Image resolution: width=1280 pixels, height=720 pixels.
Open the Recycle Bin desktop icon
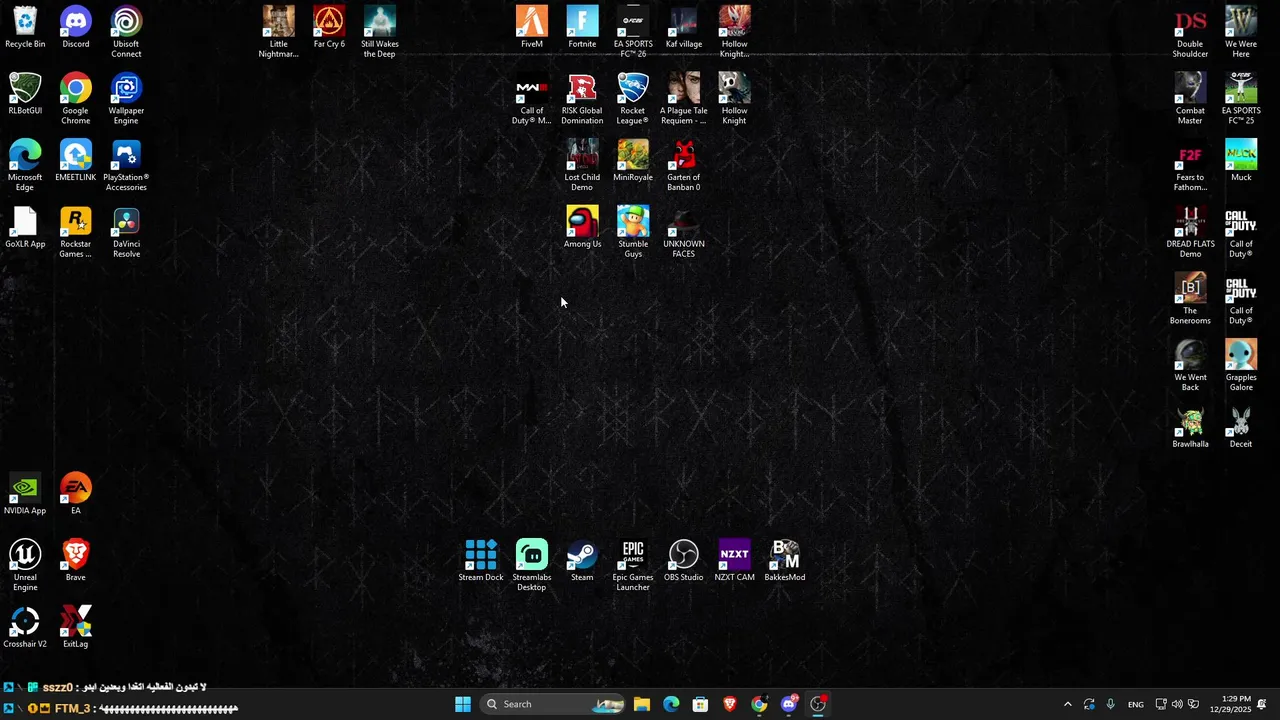coord(25,28)
